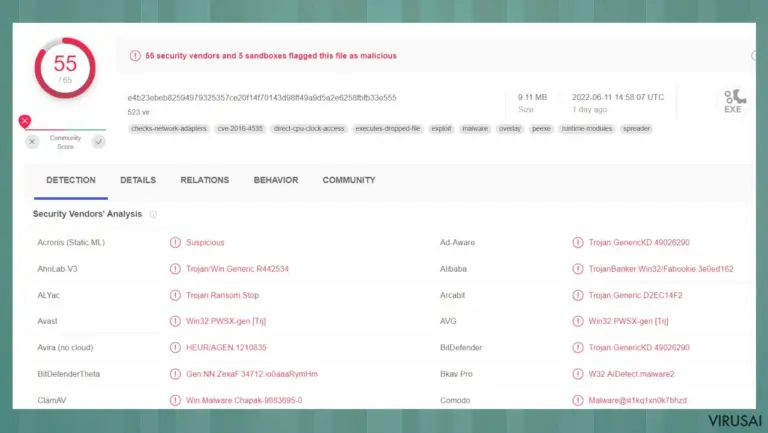The image size is (768, 433).
Task: Click the alert icon in the AVG row
Action: (578, 321)
